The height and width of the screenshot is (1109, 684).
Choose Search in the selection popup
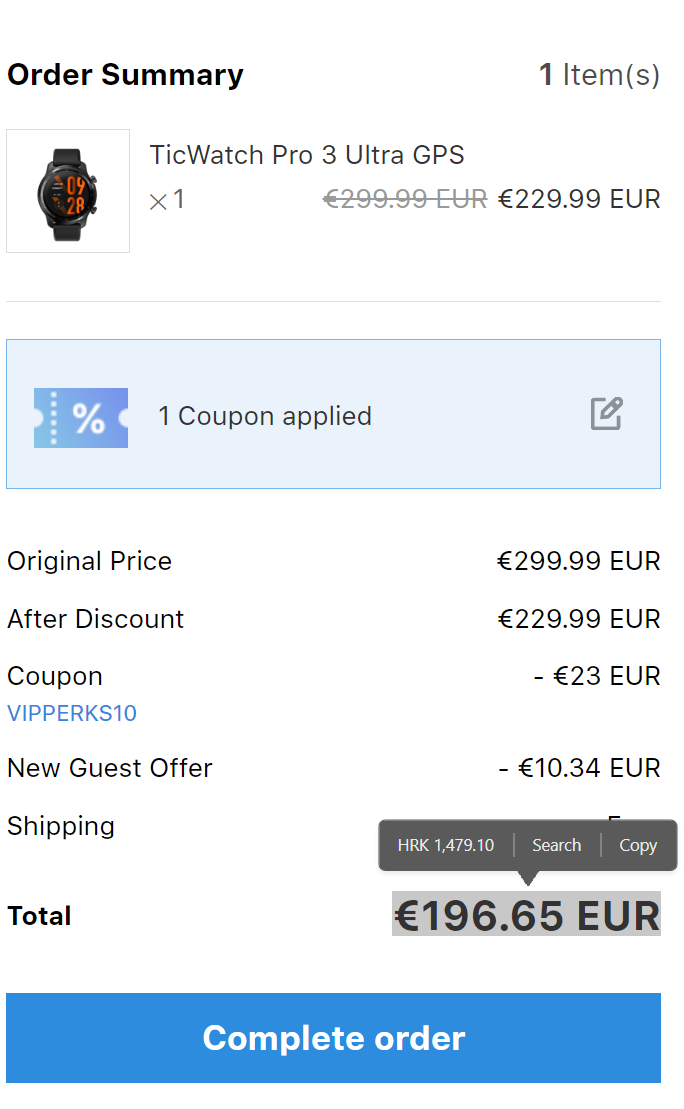(x=556, y=845)
